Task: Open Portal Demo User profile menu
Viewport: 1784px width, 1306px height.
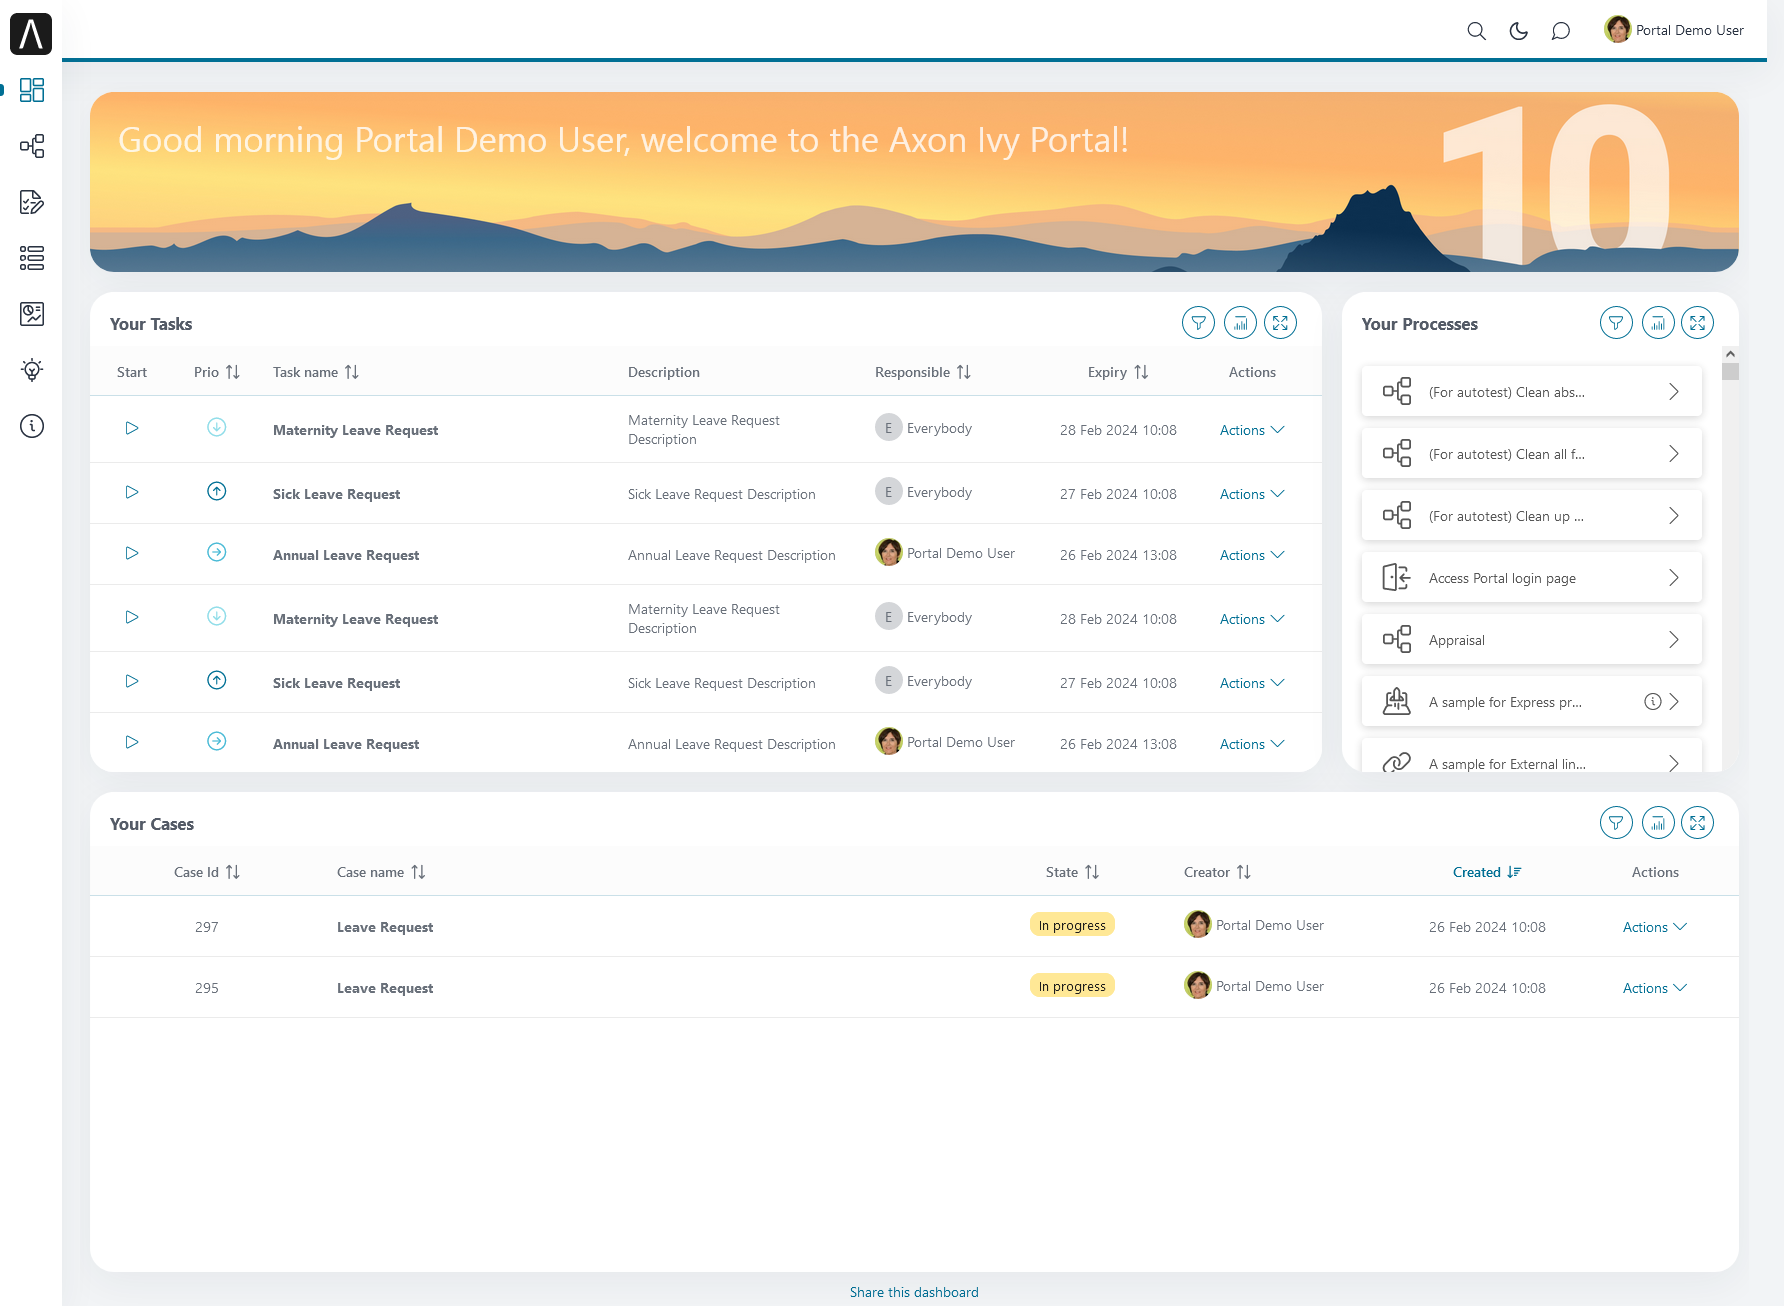Action: click(1674, 30)
